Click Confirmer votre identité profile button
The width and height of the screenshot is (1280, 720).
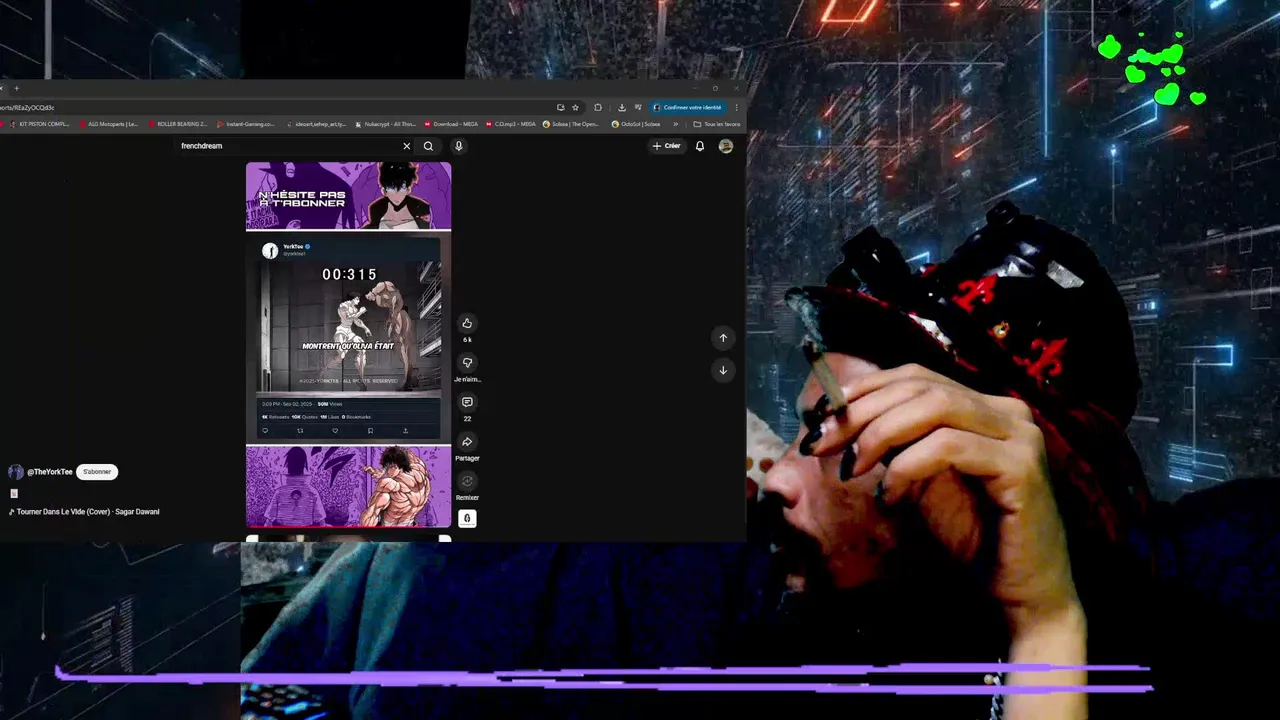[x=688, y=107]
